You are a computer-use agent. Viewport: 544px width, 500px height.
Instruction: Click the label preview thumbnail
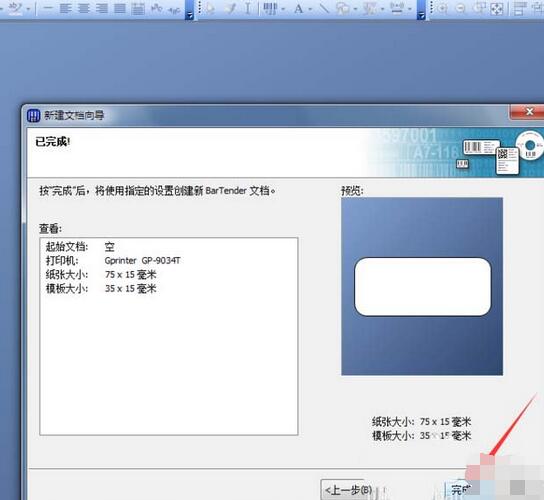[422, 287]
